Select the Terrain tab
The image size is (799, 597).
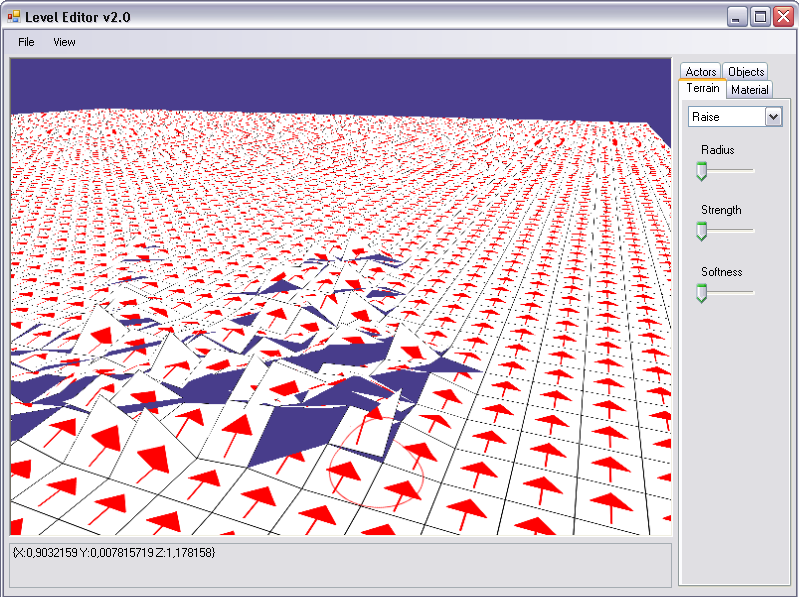pos(703,89)
